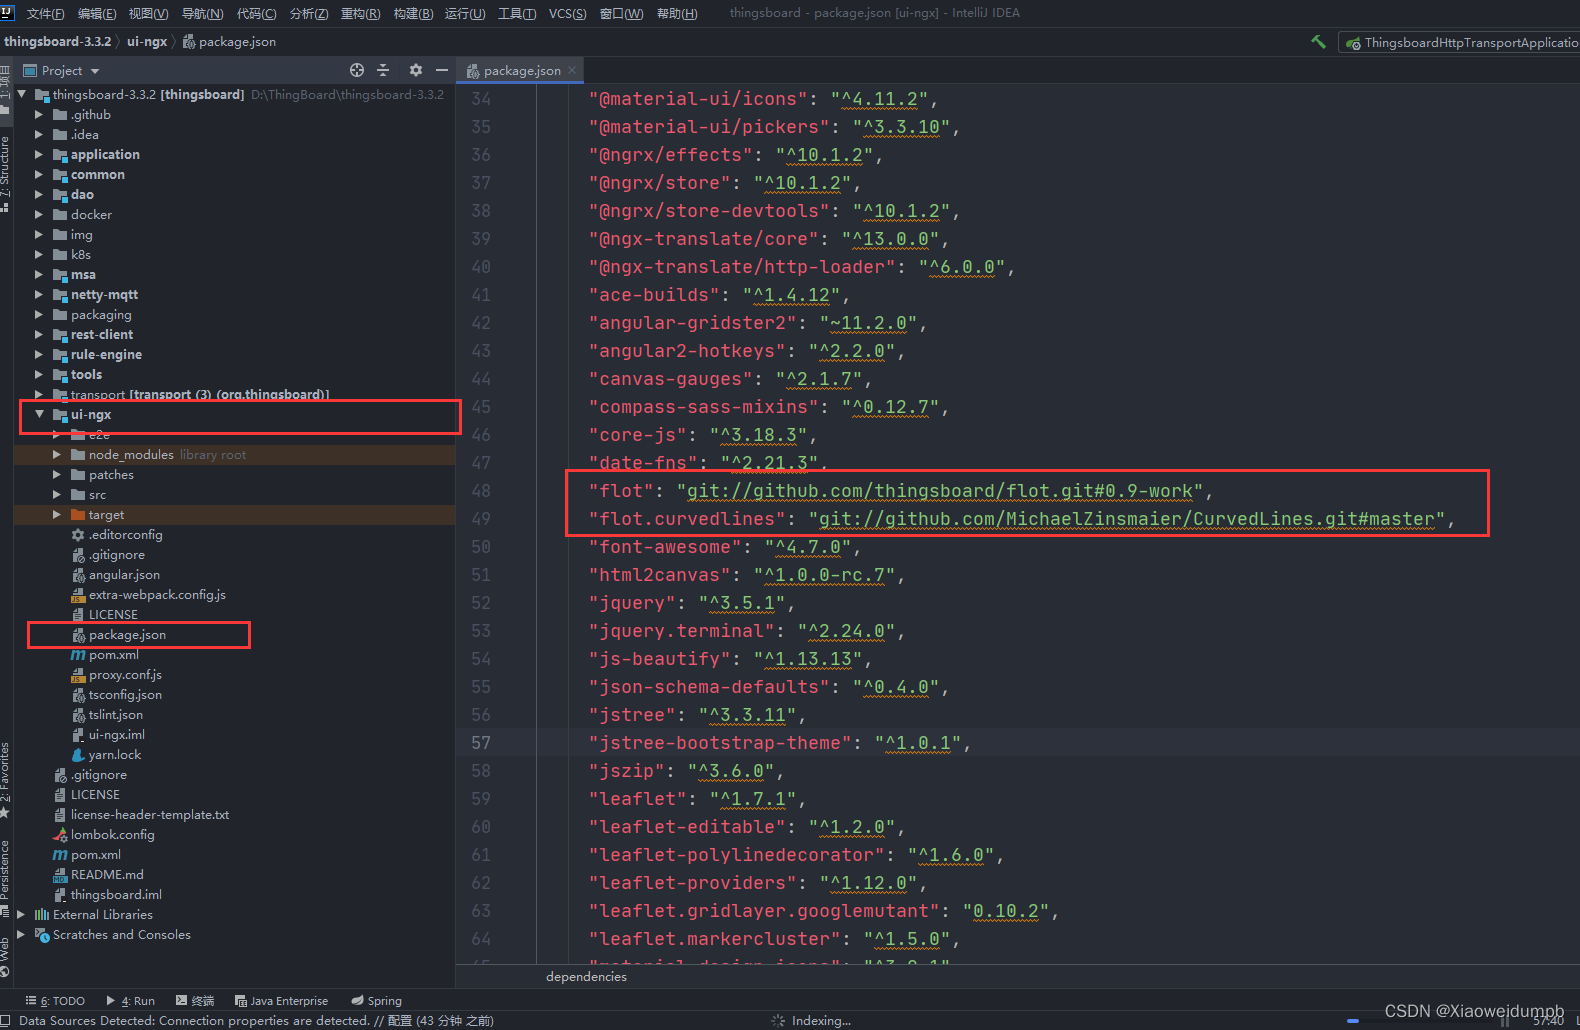Collapse the ui-ngx folder
The height and width of the screenshot is (1030, 1580).
coord(39,414)
